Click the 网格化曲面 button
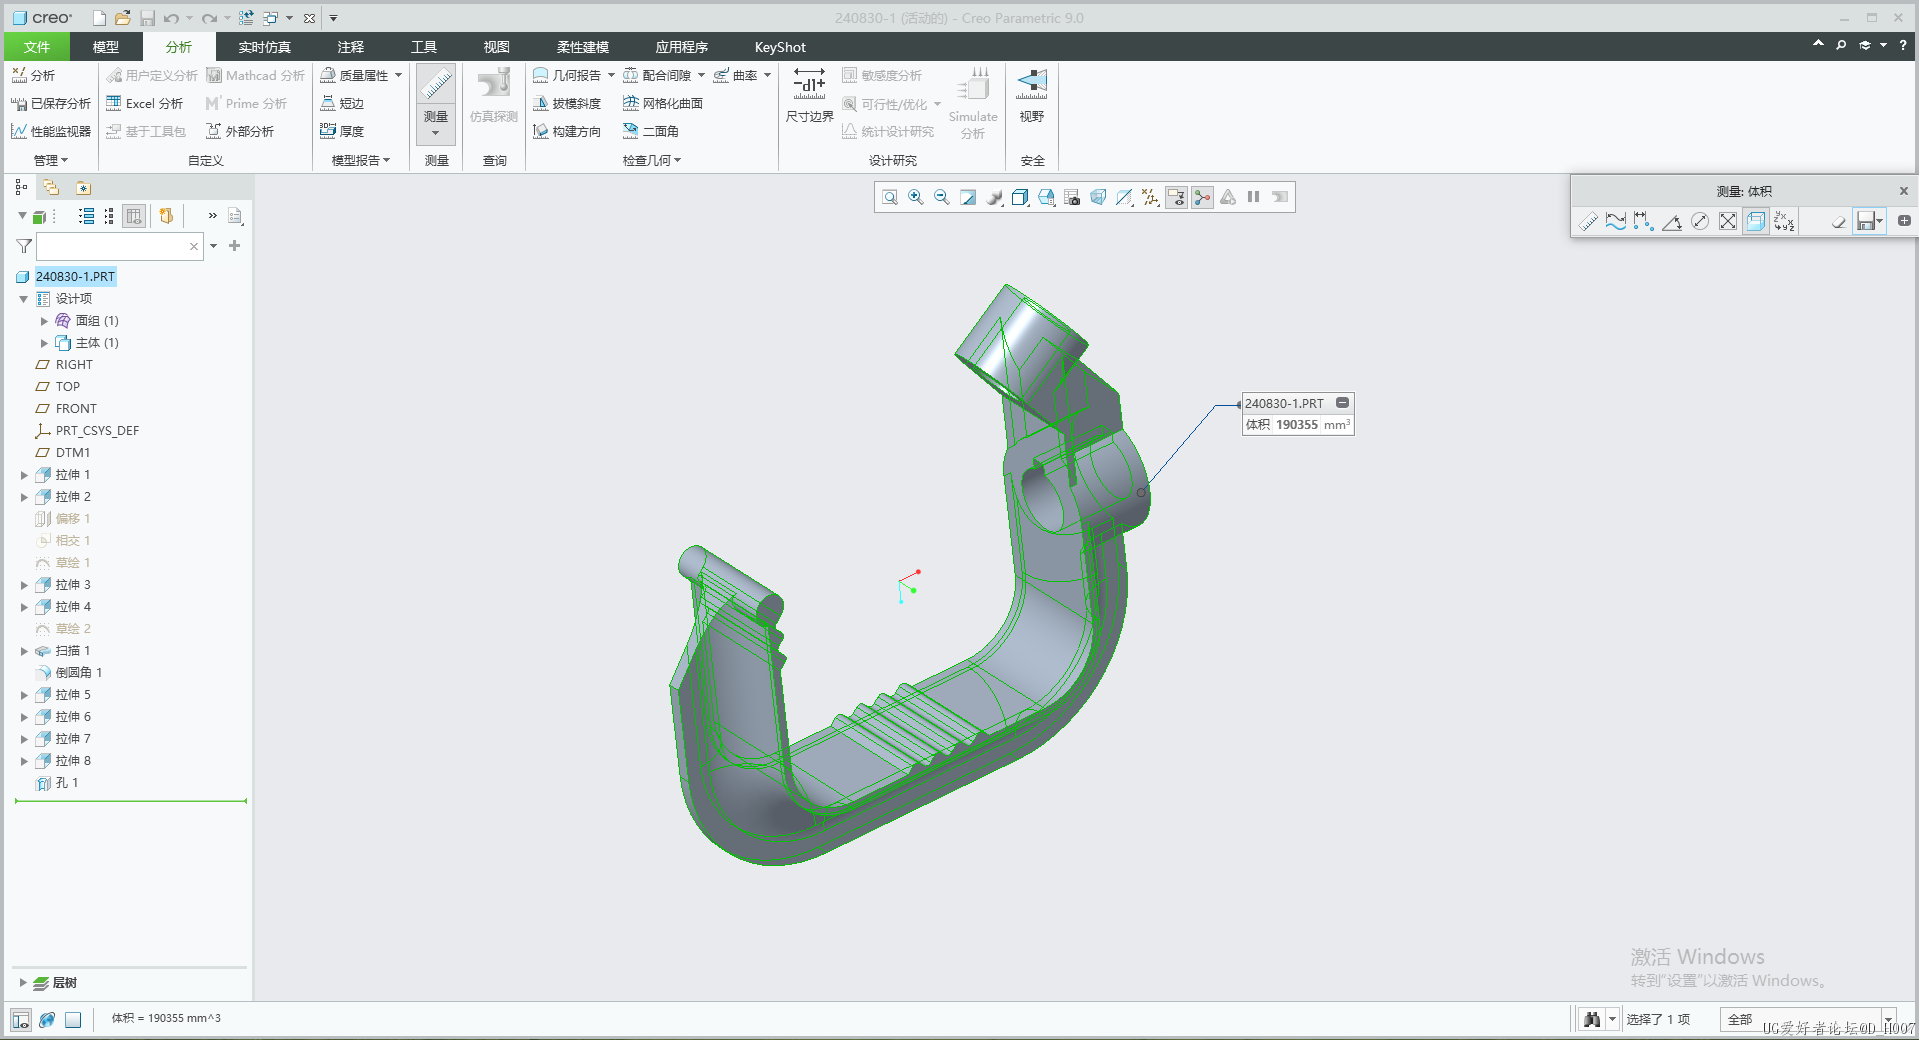This screenshot has width=1919, height=1040. coord(663,103)
